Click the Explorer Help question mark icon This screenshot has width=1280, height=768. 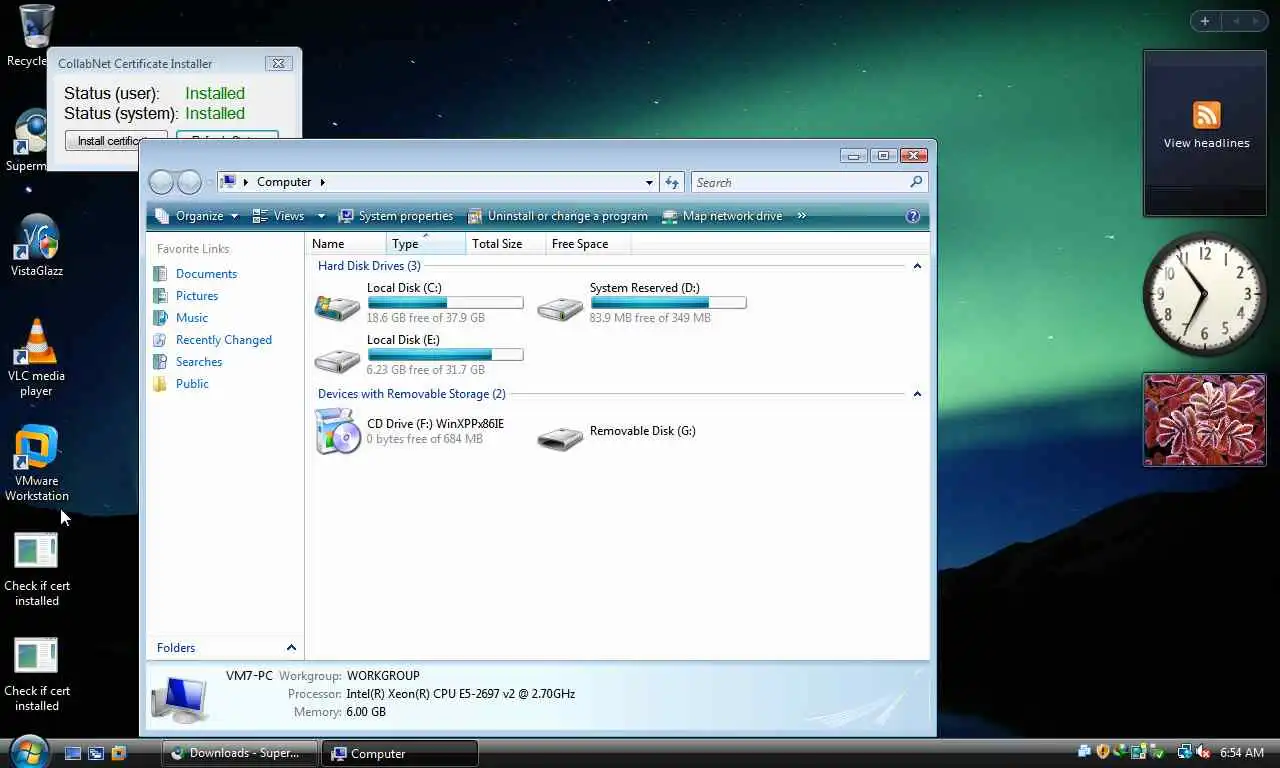pos(912,216)
